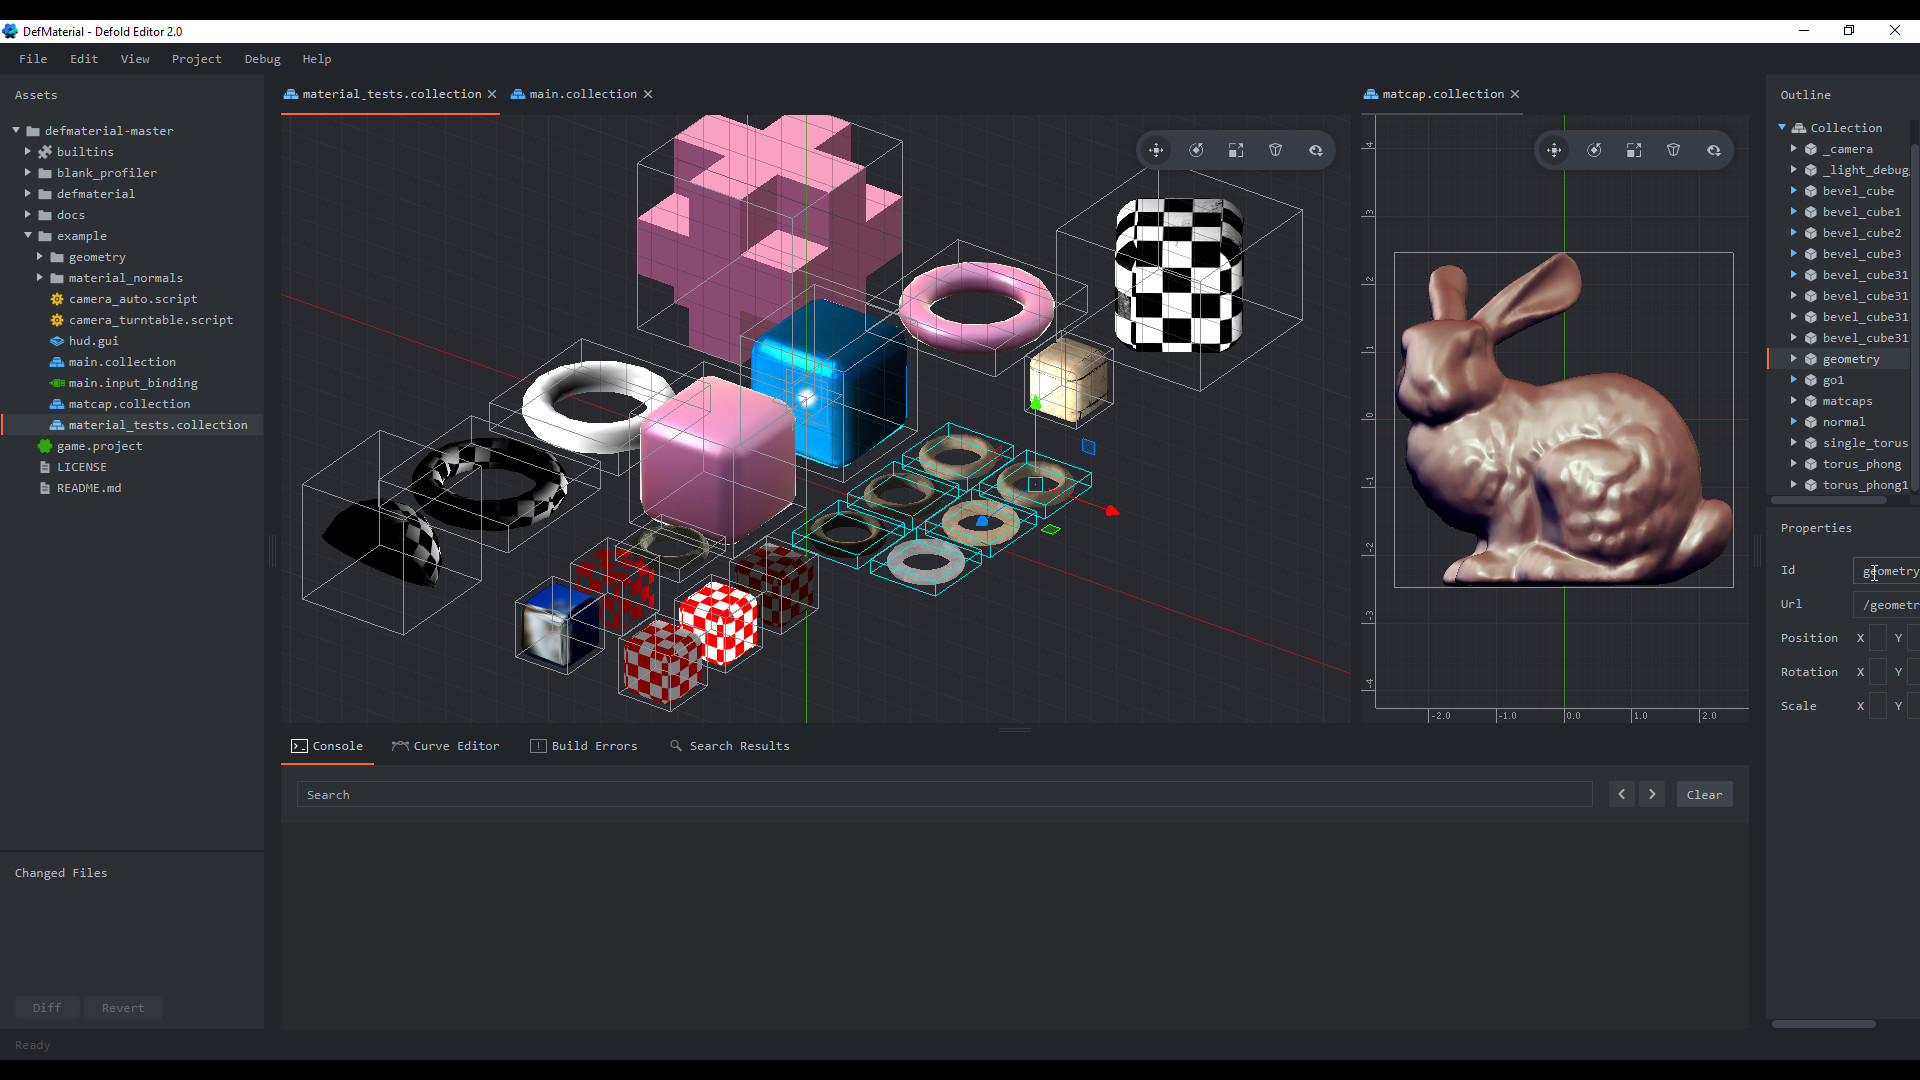
Task: Switch to the main.collection tab
Action: (581, 93)
